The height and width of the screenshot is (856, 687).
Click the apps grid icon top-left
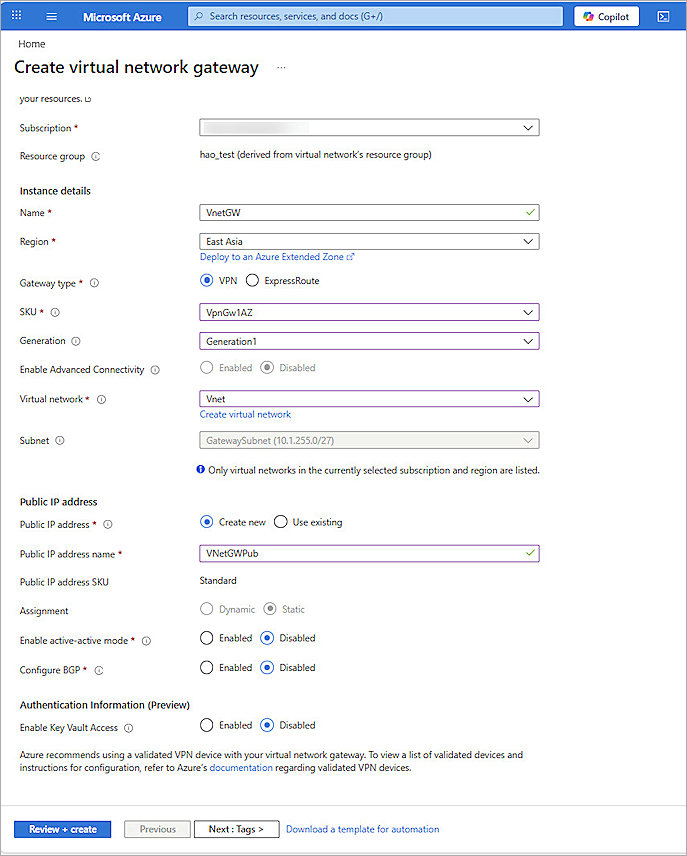(x=14, y=15)
